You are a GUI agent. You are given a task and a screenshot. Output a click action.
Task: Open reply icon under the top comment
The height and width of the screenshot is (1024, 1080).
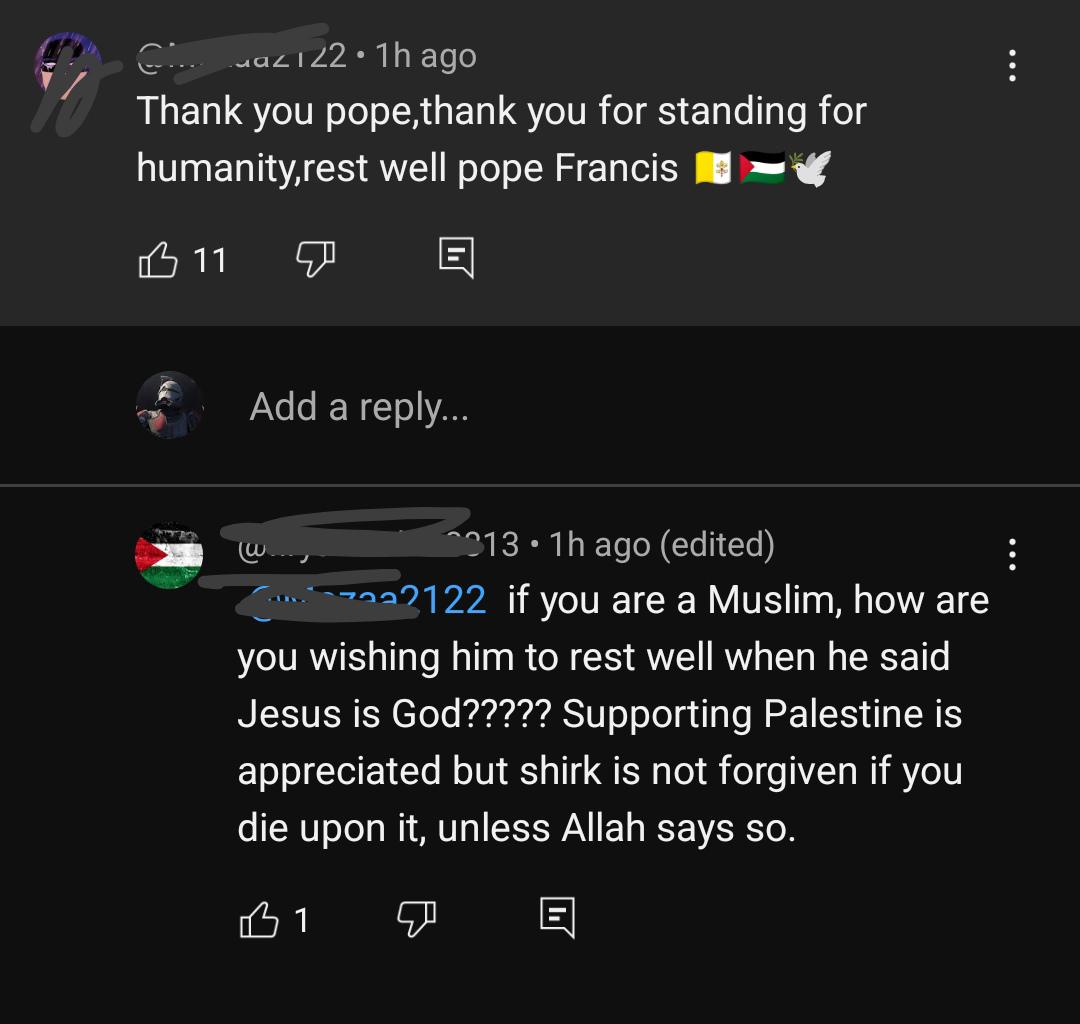(x=457, y=258)
